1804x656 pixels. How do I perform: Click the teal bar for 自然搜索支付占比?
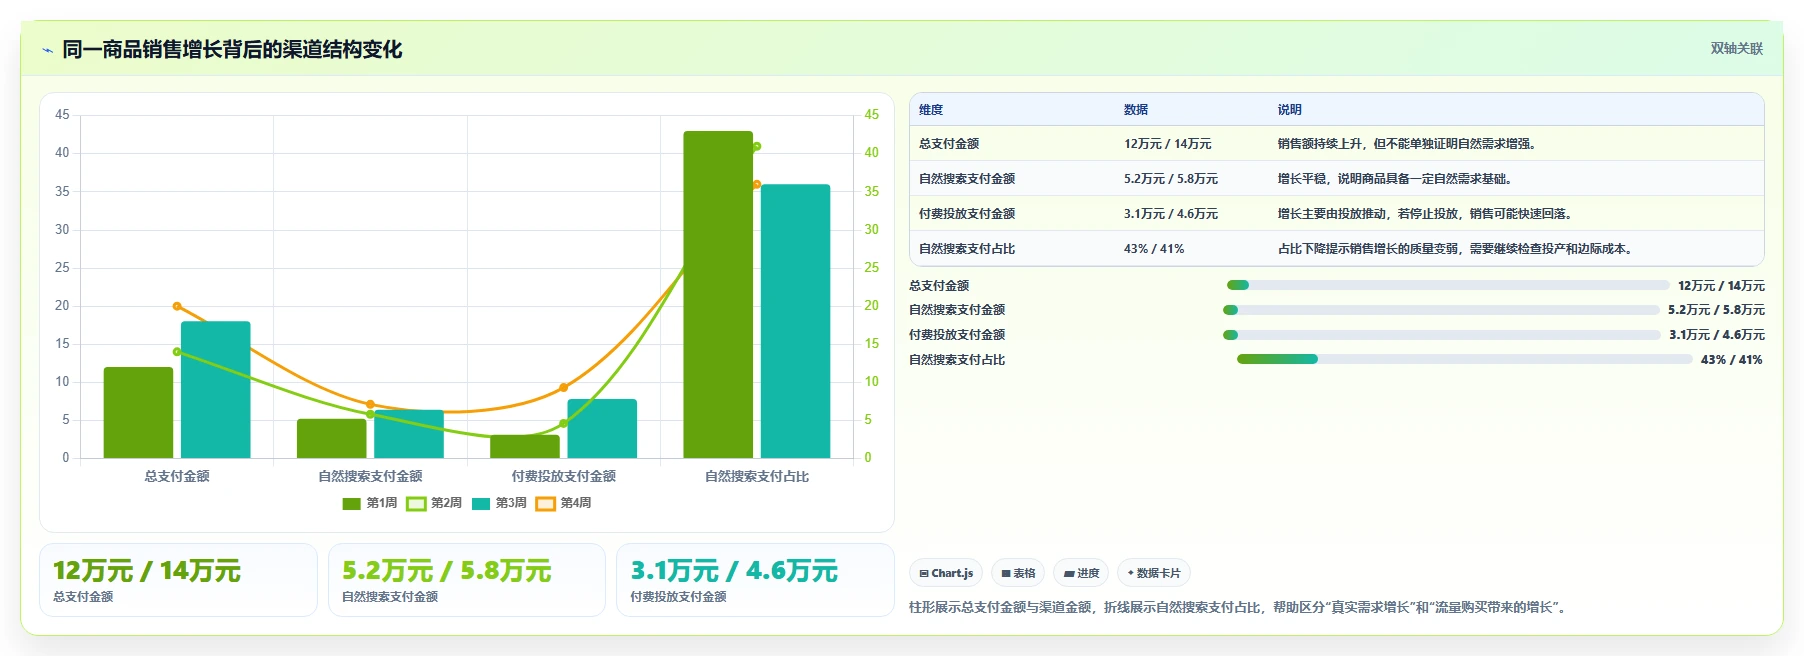click(x=796, y=321)
